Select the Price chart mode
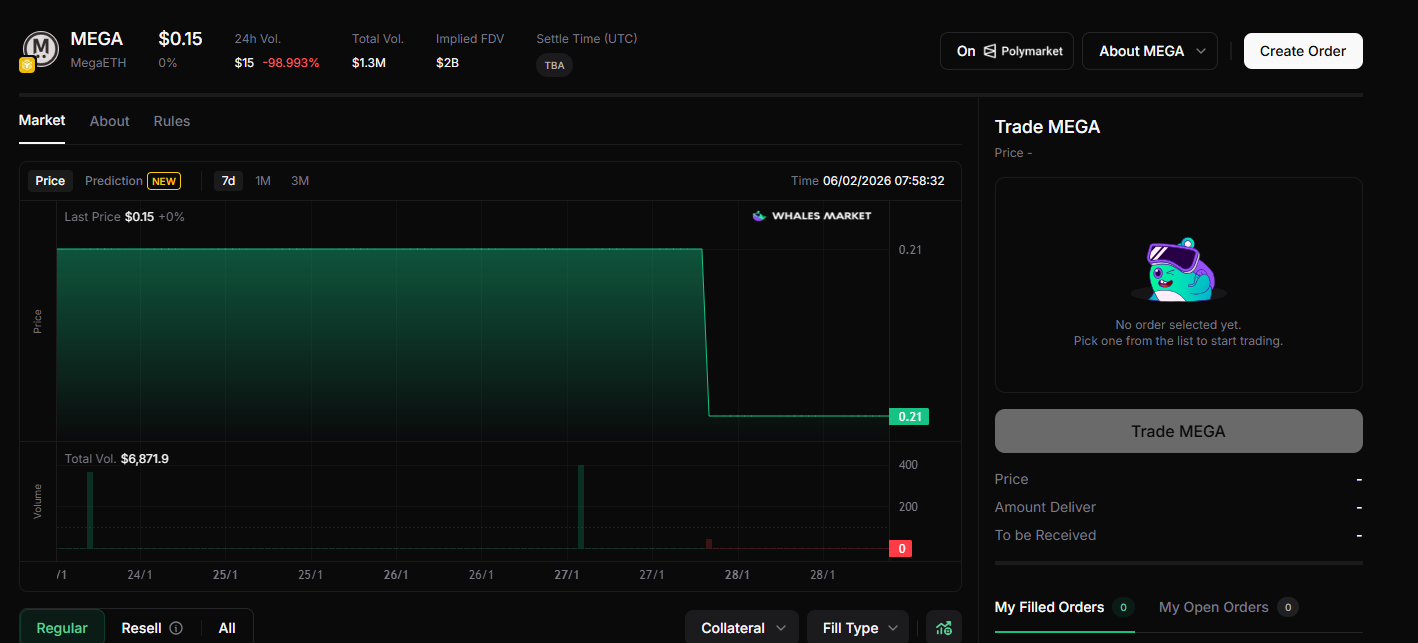 50,181
